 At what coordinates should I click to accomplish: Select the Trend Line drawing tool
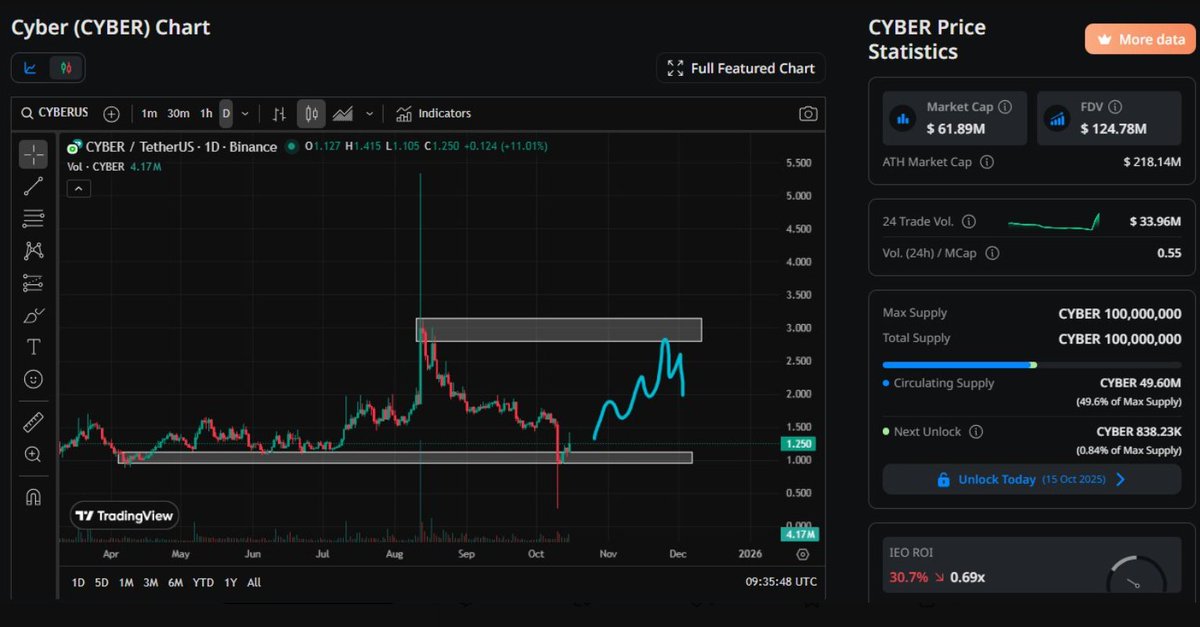pyautogui.click(x=33, y=186)
